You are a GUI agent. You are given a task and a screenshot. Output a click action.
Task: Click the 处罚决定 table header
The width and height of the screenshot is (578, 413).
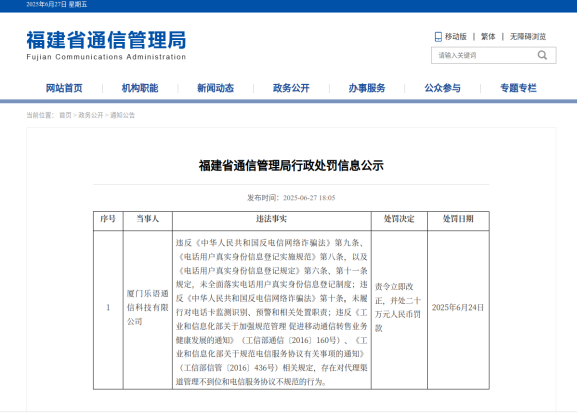pos(399,219)
